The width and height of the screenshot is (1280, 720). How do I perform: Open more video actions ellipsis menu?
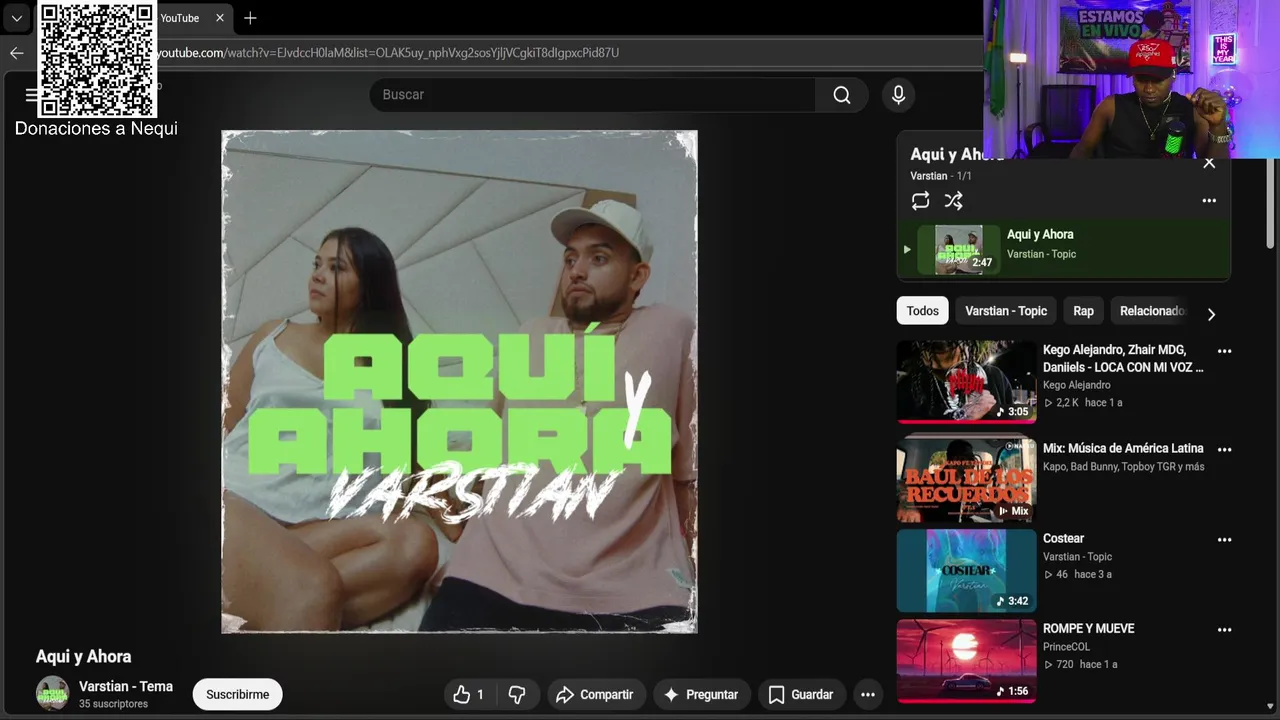point(868,694)
